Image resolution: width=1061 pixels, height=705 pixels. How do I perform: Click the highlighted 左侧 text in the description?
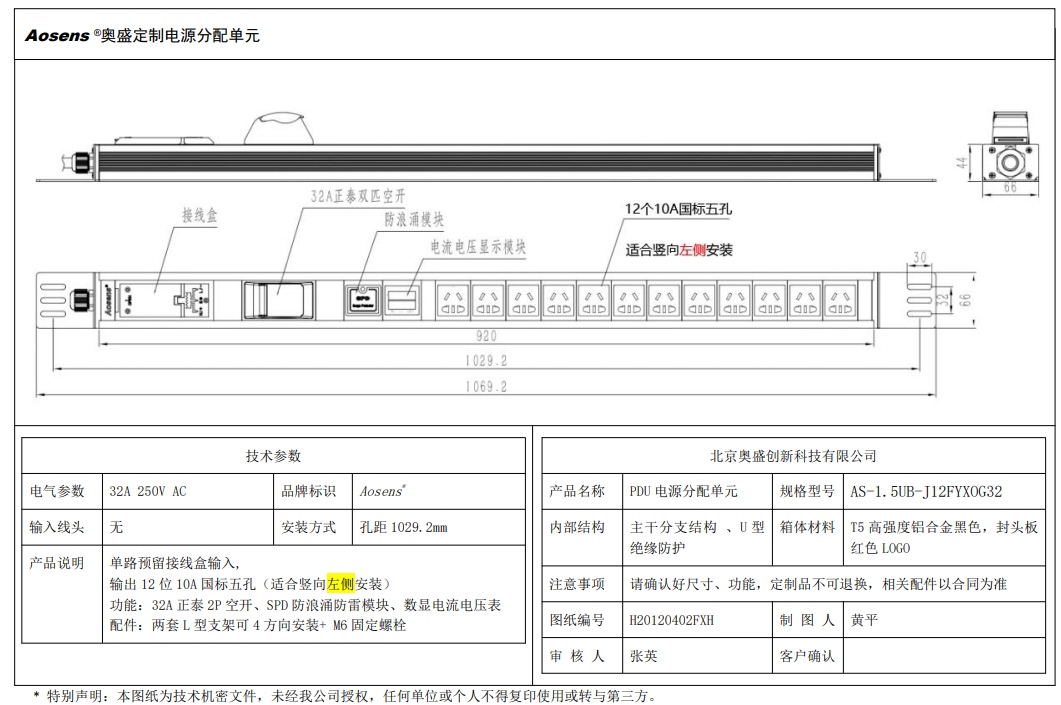(341, 584)
